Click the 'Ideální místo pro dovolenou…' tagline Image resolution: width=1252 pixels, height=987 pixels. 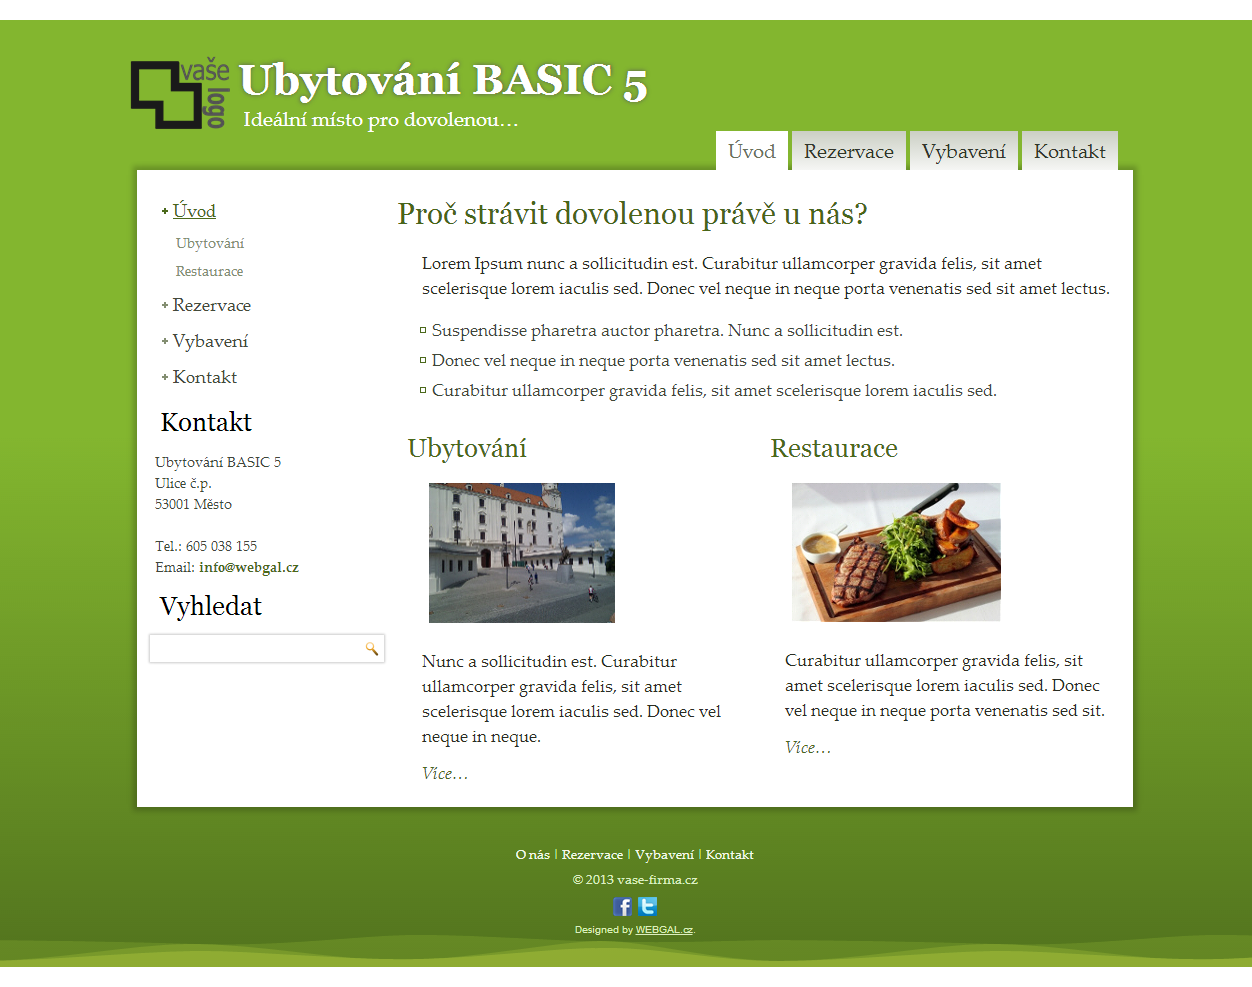click(x=380, y=120)
